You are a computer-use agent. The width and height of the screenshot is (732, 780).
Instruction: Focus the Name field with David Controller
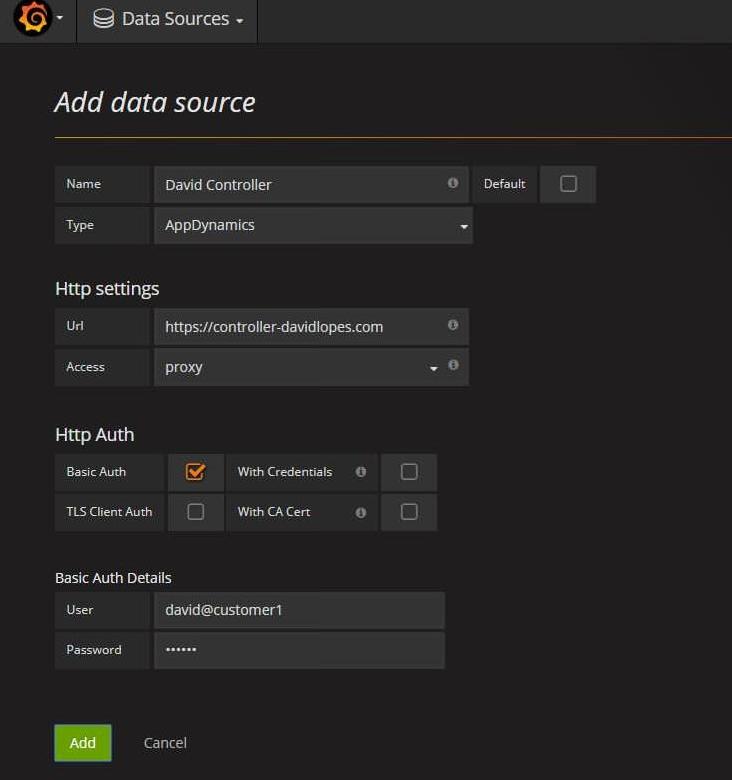coord(311,185)
